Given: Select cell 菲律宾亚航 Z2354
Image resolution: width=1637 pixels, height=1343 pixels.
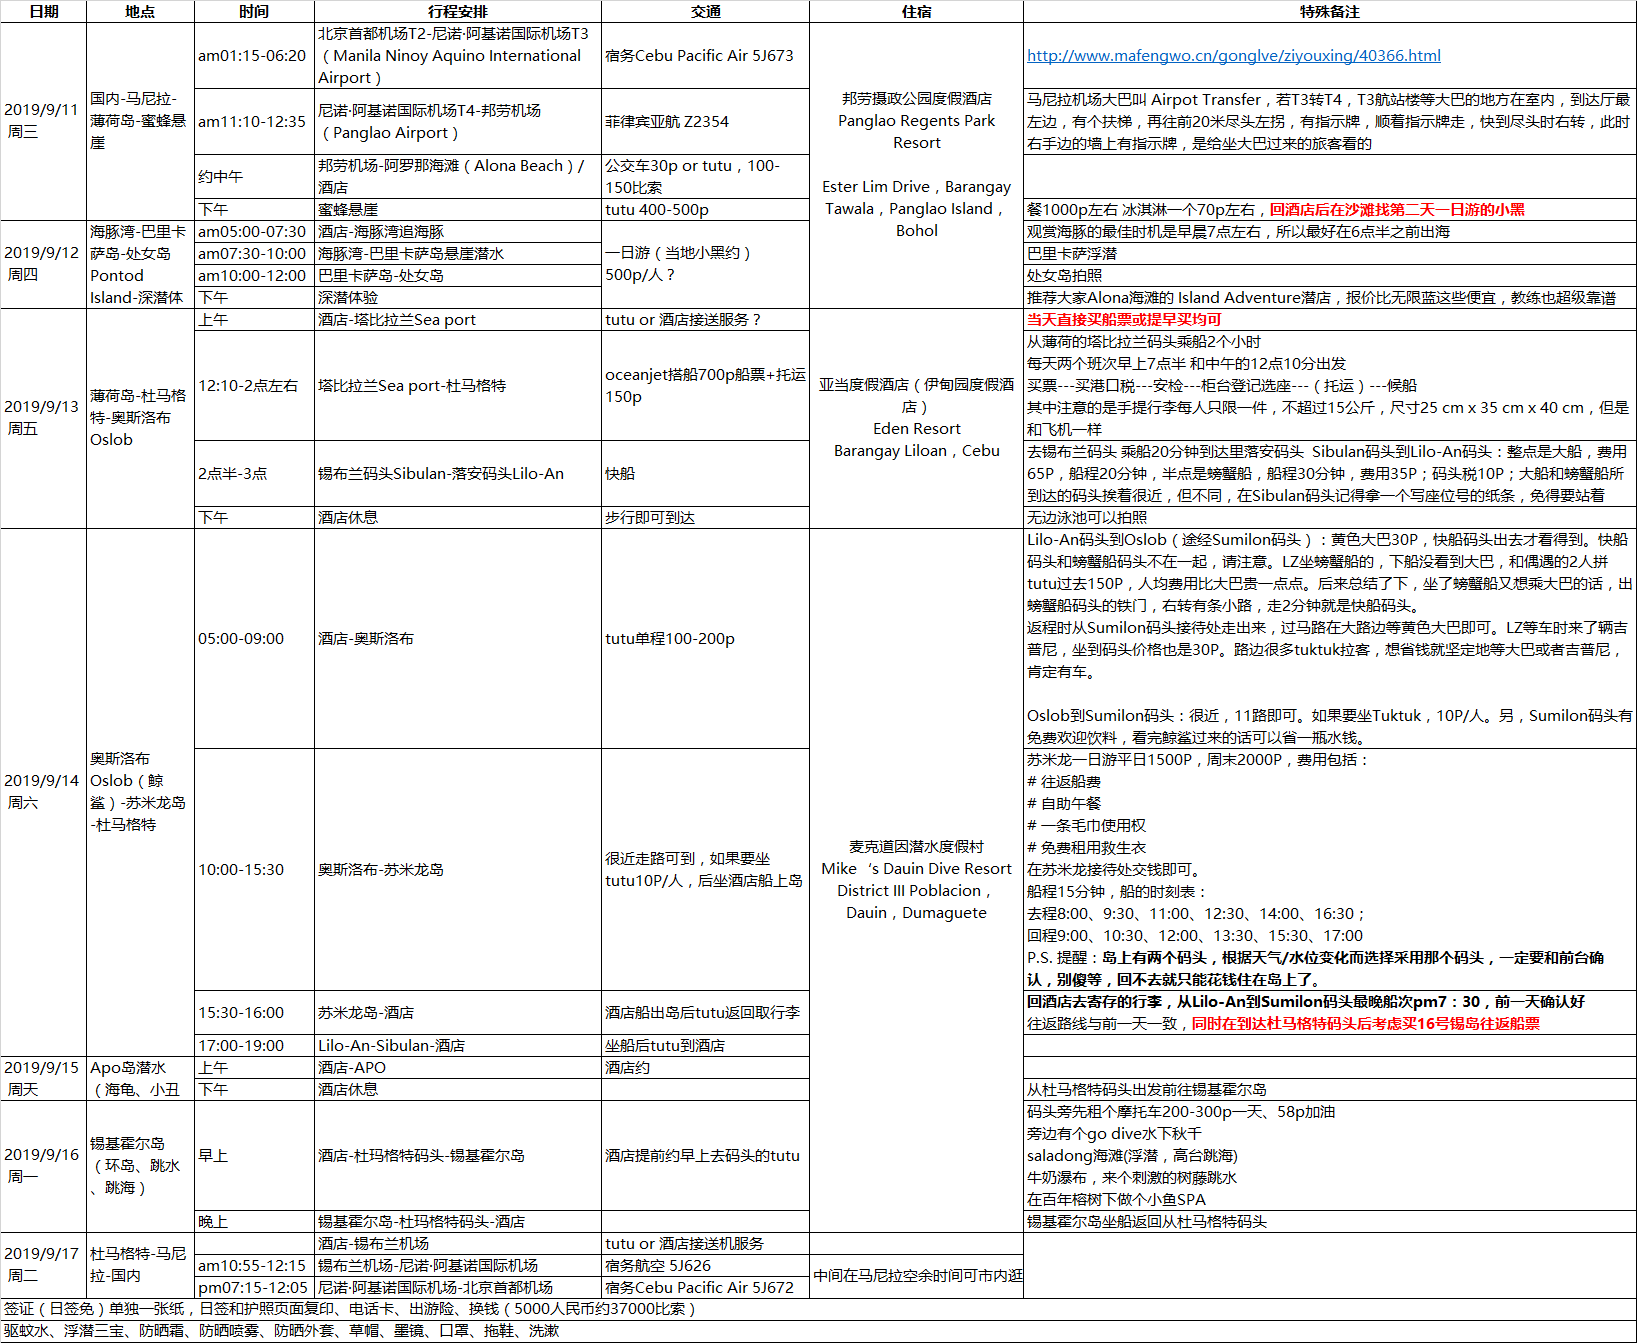Looking at the screenshot, I should tap(705, 122).
